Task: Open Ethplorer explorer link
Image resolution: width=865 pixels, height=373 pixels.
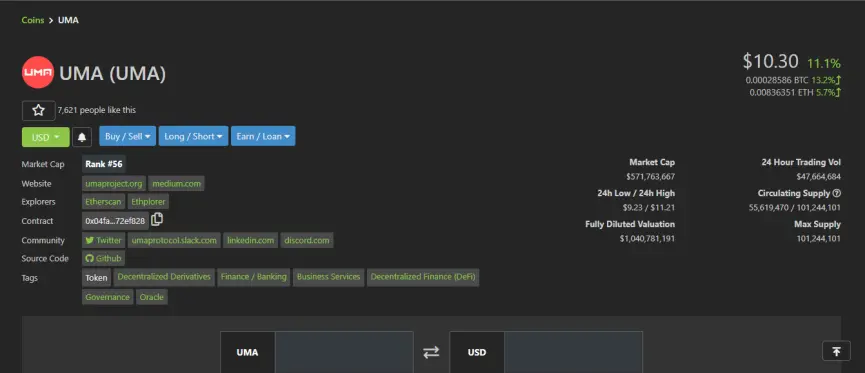Action: (148, 202)
